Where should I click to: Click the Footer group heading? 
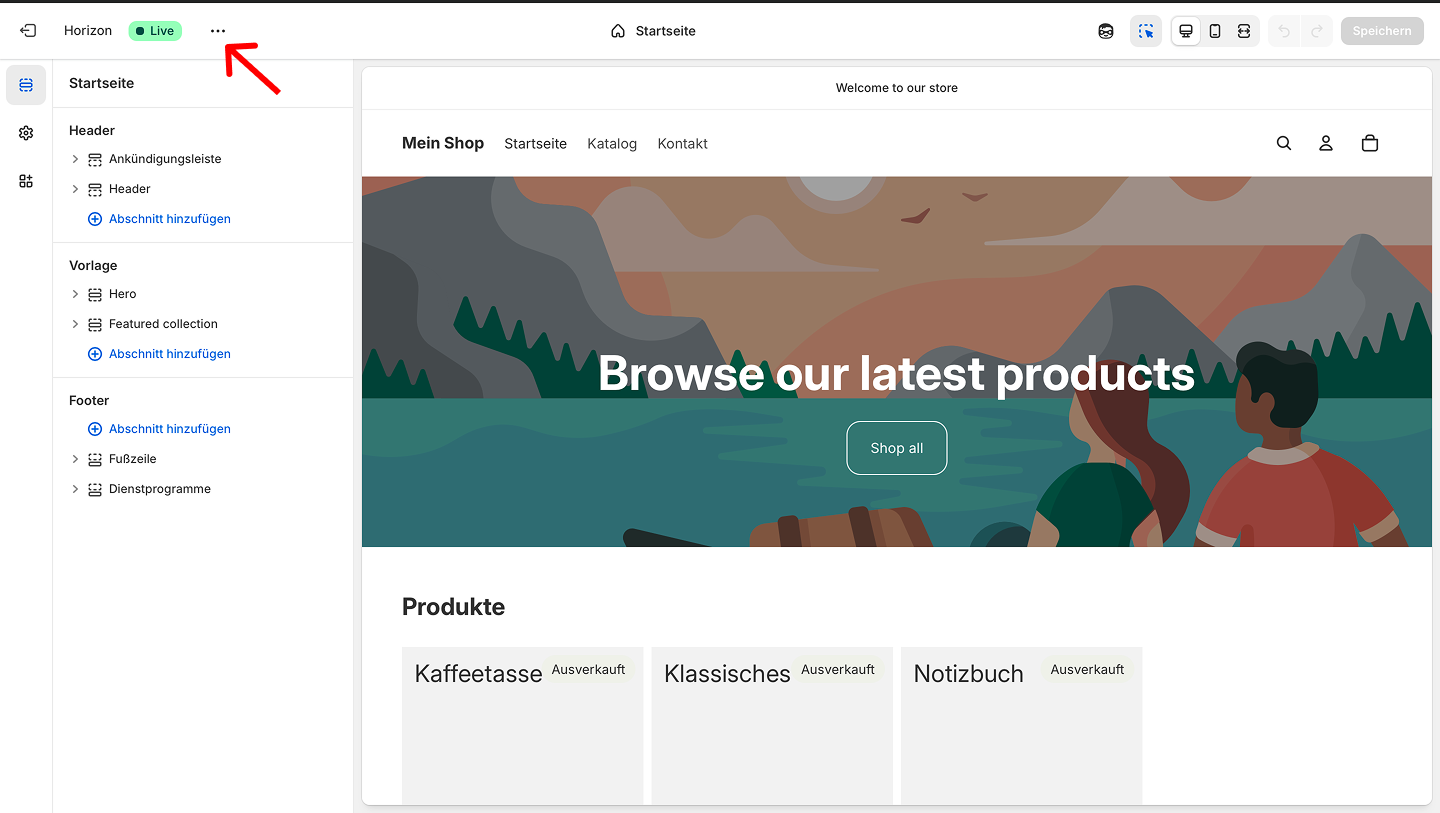pyautogui.click(x=89, y=400)
